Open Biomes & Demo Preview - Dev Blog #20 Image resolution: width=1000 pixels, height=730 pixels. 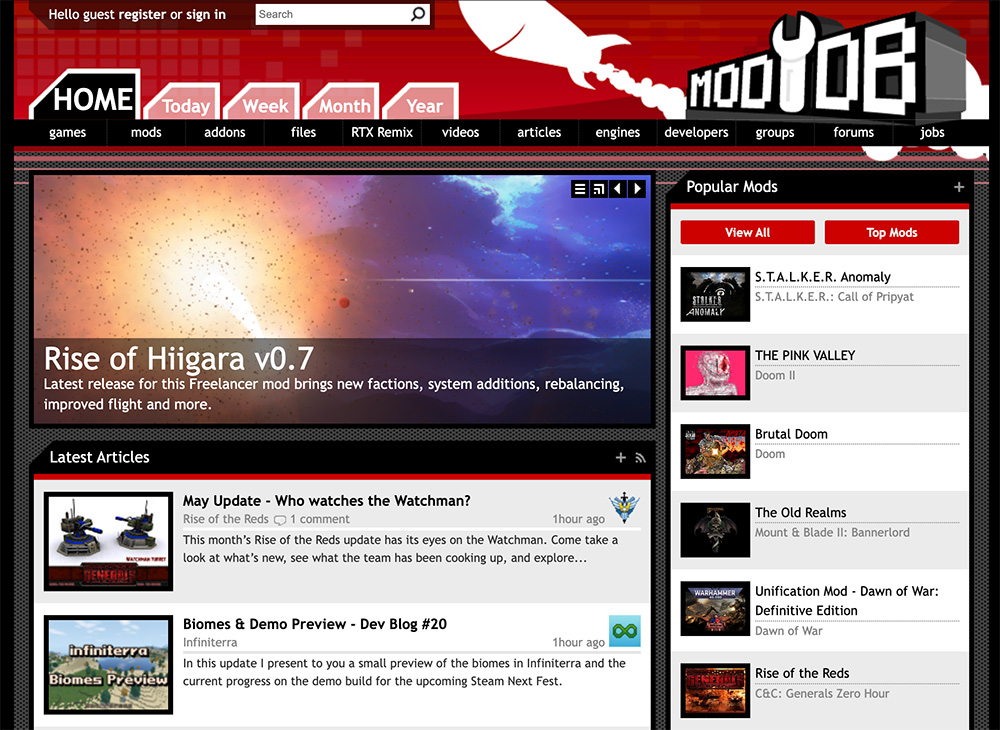[315, 624]
